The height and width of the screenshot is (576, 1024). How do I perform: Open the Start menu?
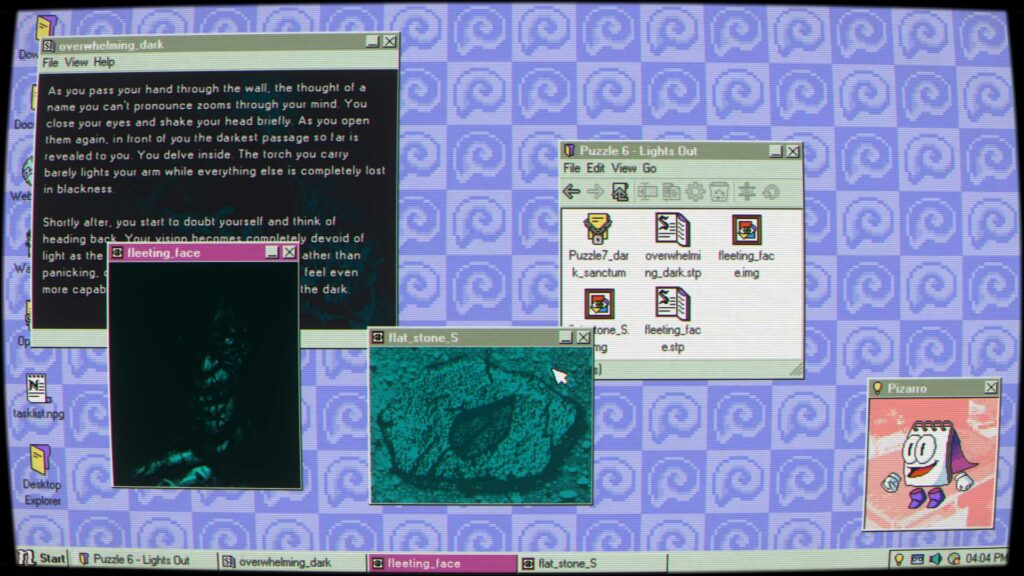pyautogui.click(x=42, y=558)
